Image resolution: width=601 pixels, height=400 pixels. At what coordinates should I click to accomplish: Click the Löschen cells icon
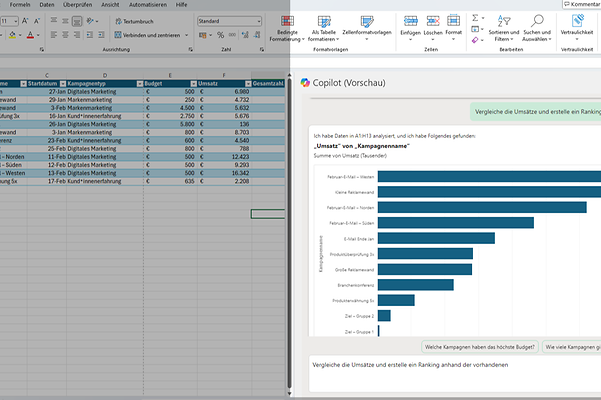(x=431, y=21)
